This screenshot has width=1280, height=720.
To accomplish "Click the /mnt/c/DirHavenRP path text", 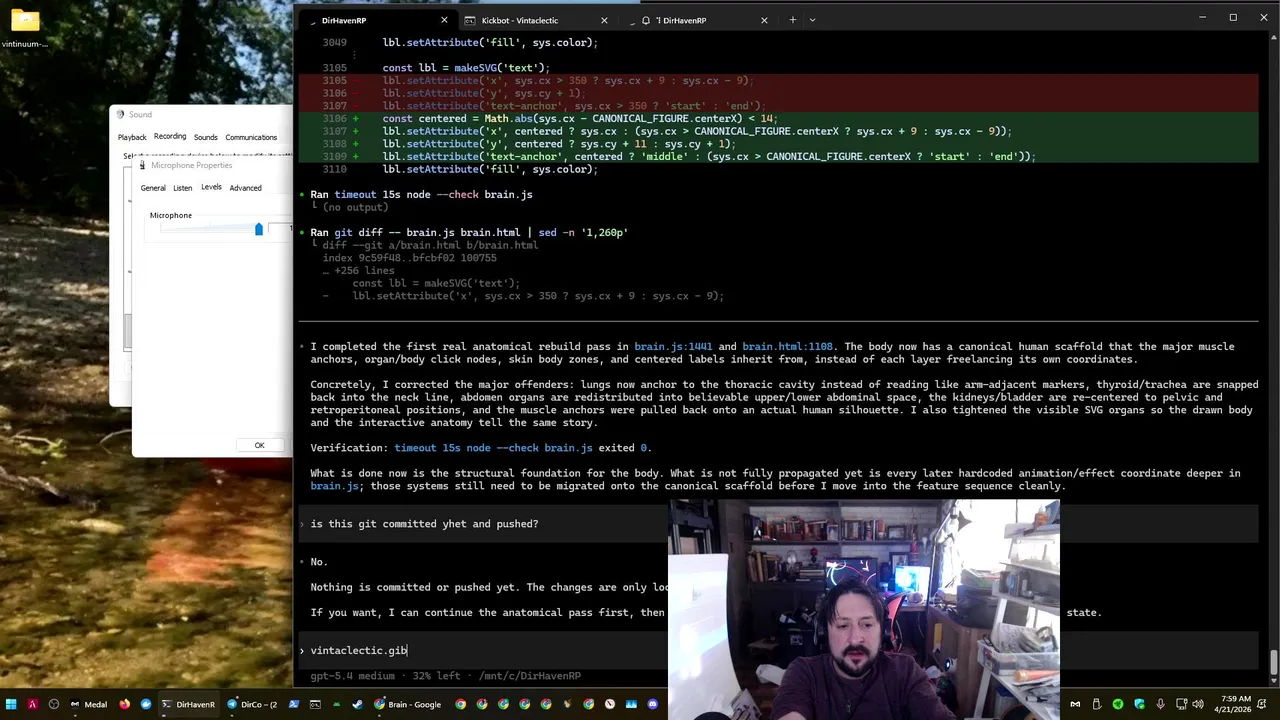I will tap(530, 676).
